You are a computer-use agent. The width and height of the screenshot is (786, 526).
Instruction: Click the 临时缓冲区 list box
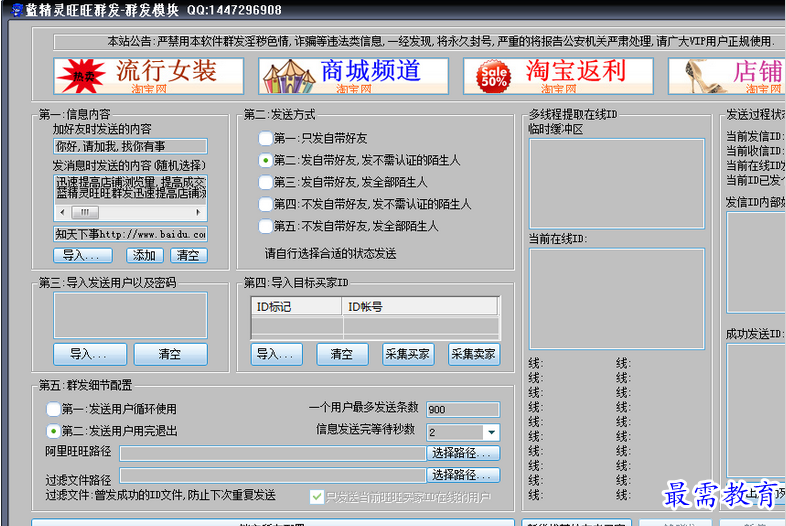pyautogui.click(x=617, y=184)
